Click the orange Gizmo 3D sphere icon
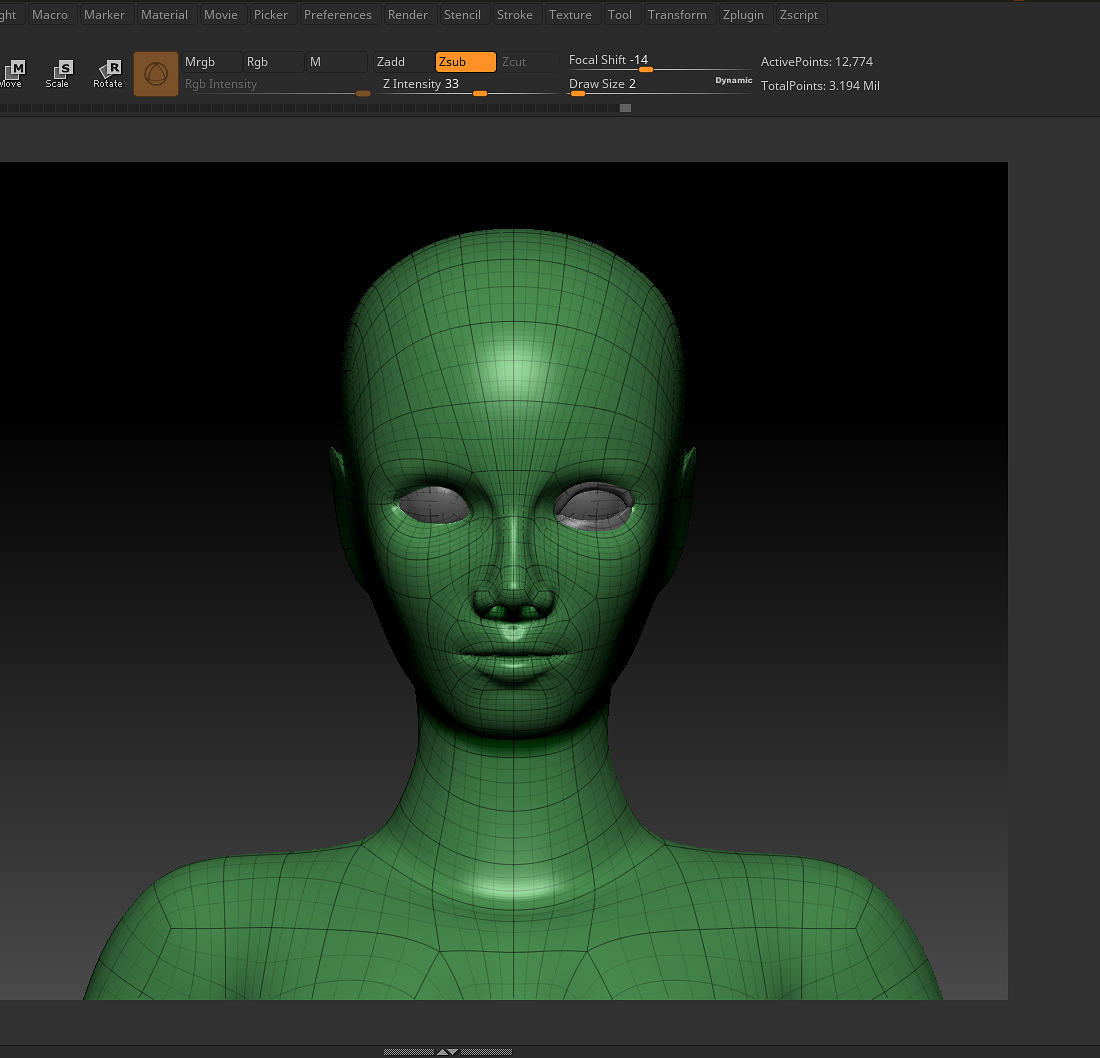The image size is (1100, 1058). (x=156, y=74)
